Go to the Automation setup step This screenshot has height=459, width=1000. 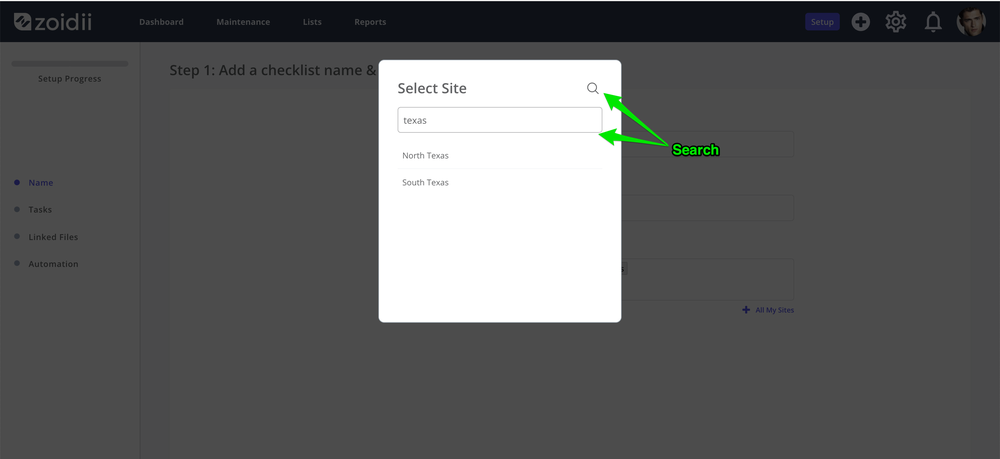point(54,264)
